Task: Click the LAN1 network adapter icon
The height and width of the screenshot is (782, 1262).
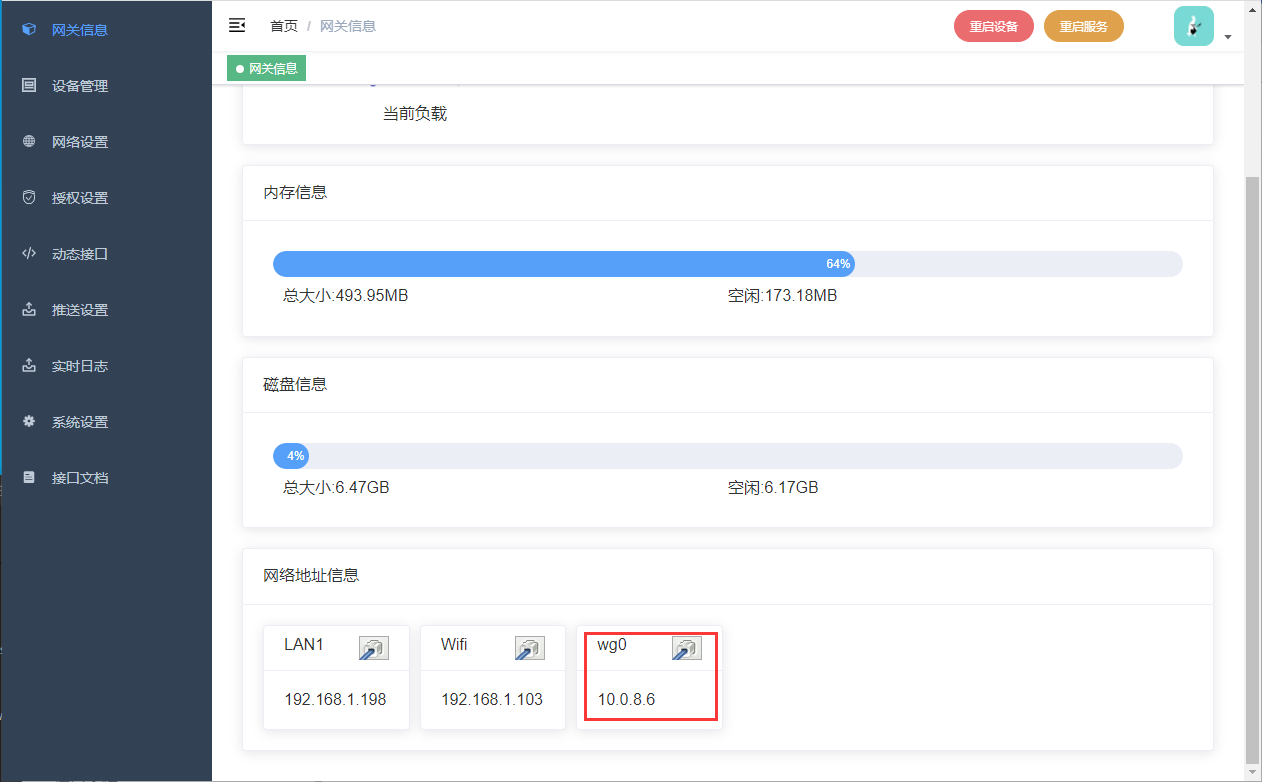Action: point(373,648)
